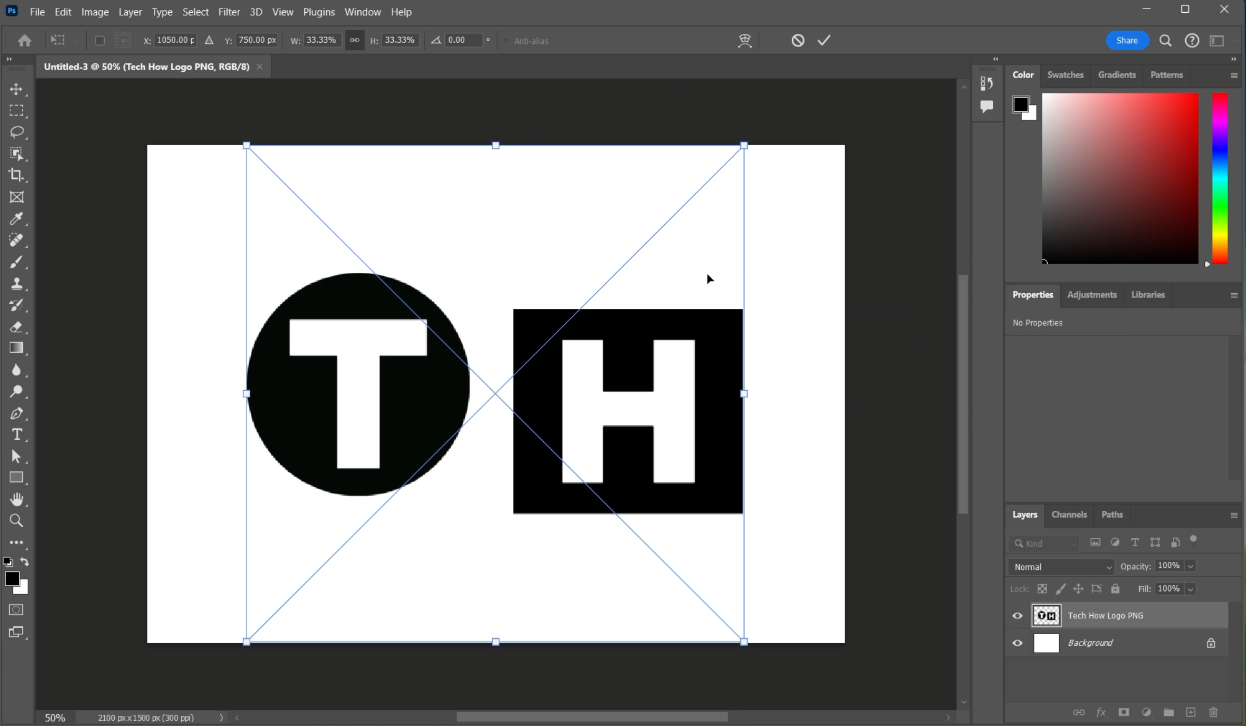The image size is (1246, 726).
Task: Toggle Lock all padlock icon
Action: coord(1115,589)
